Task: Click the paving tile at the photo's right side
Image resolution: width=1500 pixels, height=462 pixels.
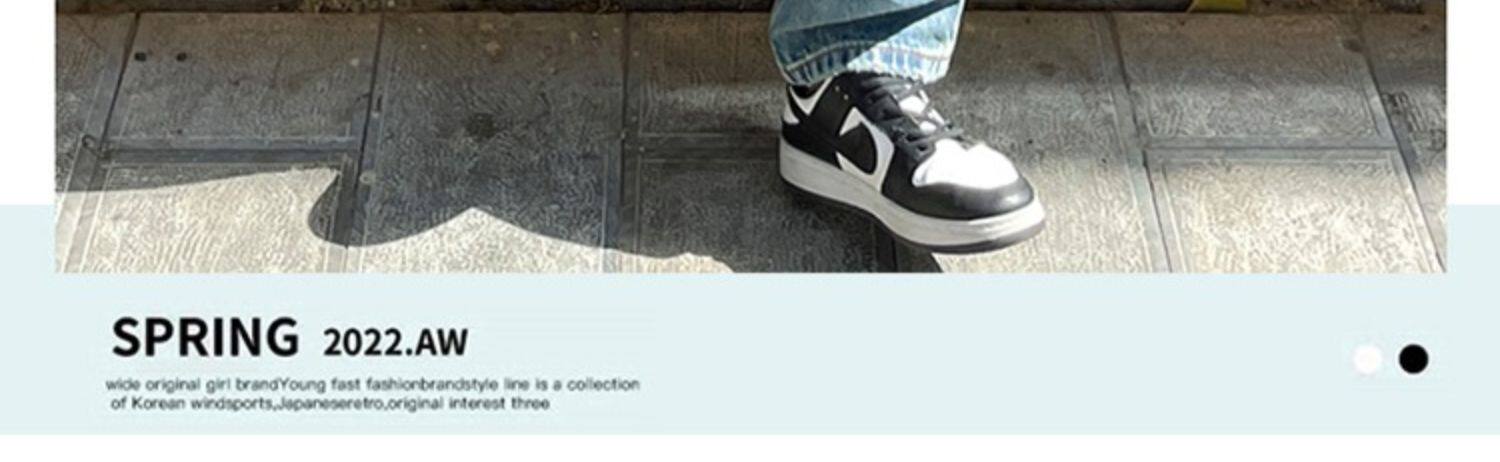Action: 1250,75
